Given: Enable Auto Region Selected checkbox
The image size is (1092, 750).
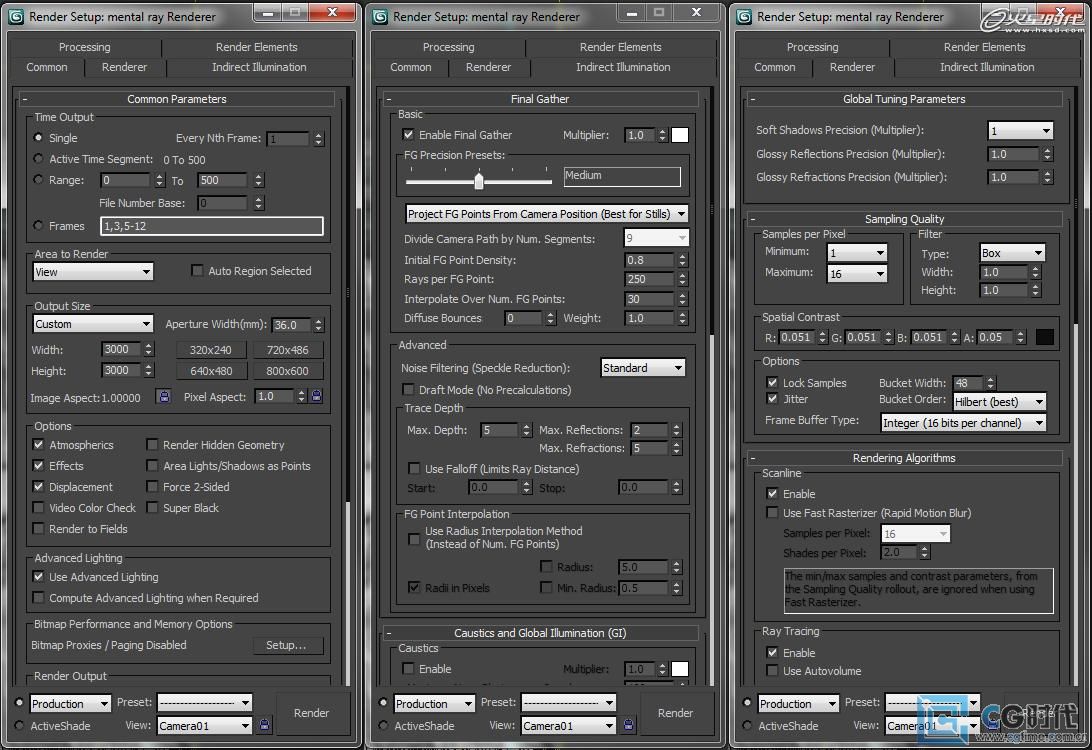Looking at the screenshot, I should (197, 270).
